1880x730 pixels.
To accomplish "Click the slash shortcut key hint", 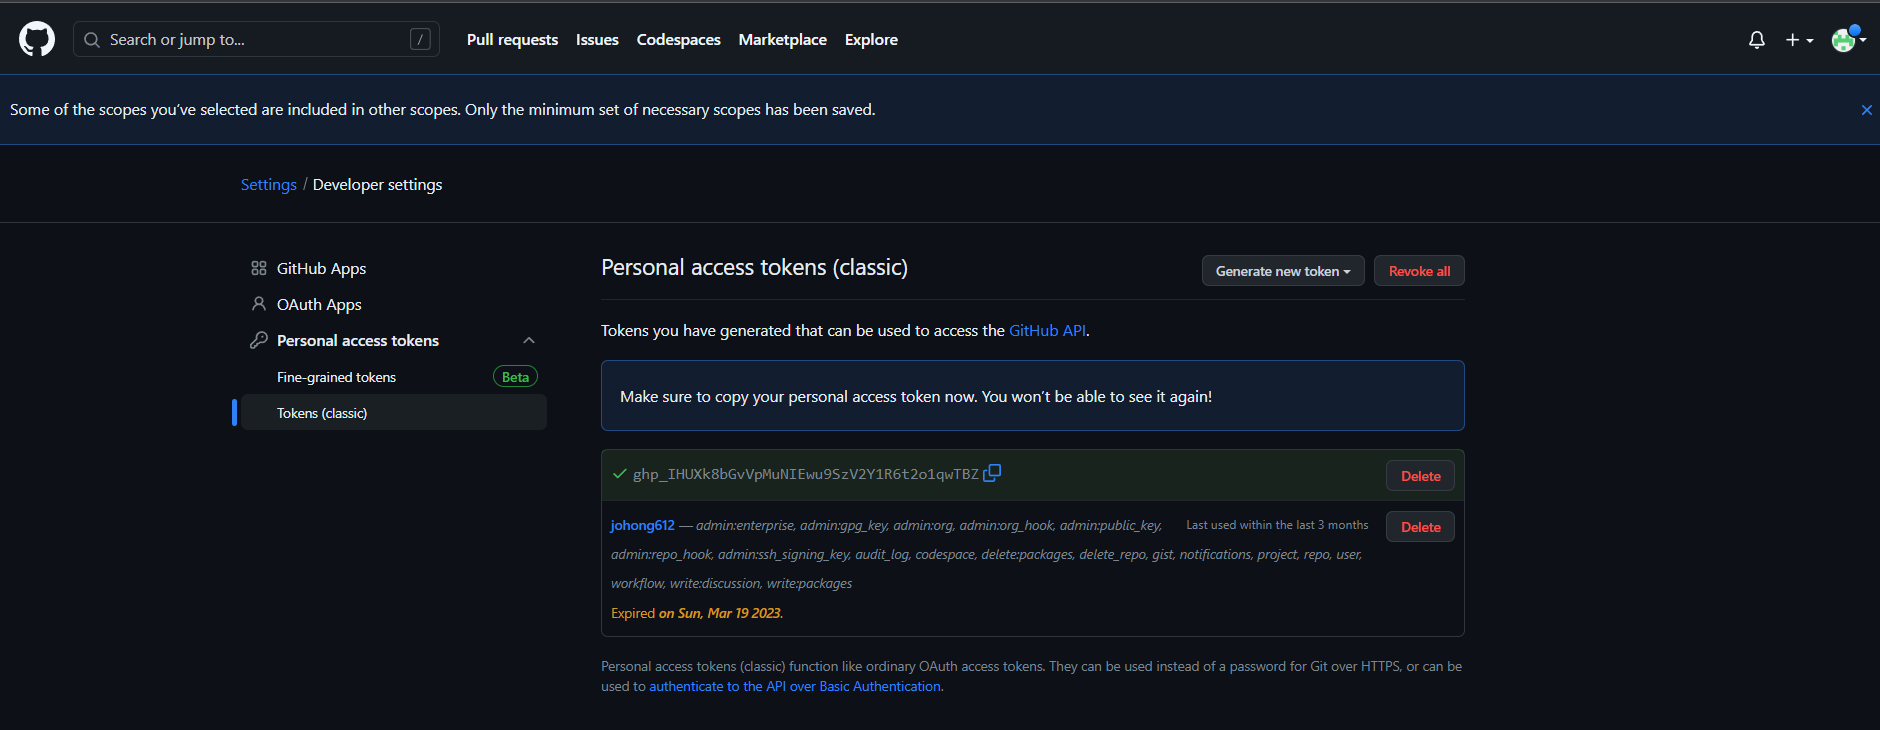I will 420,39.
